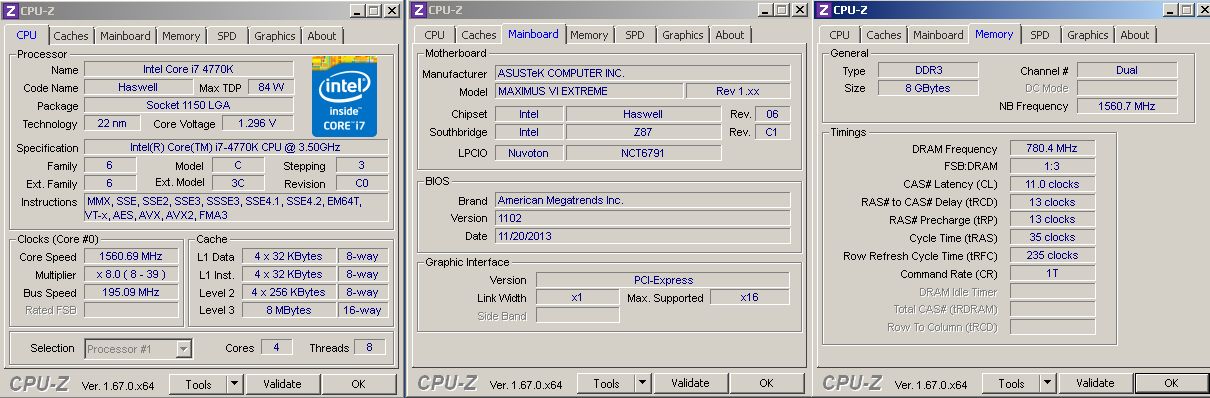Click the Instructions list field

(236, 208)
